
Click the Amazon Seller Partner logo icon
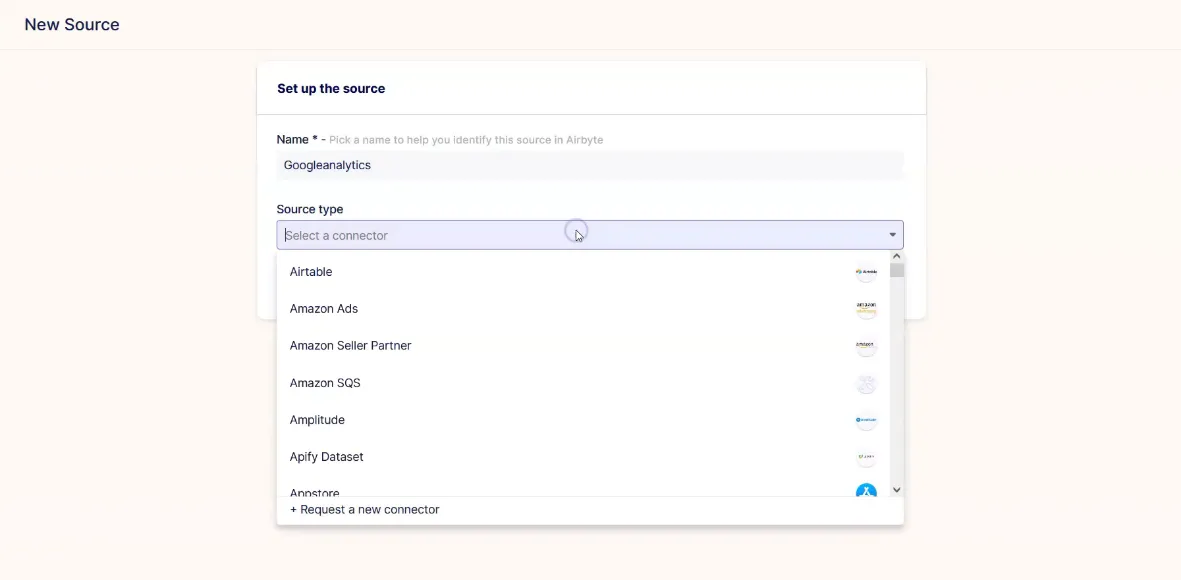pyautogui.click(x=866, y=346)
